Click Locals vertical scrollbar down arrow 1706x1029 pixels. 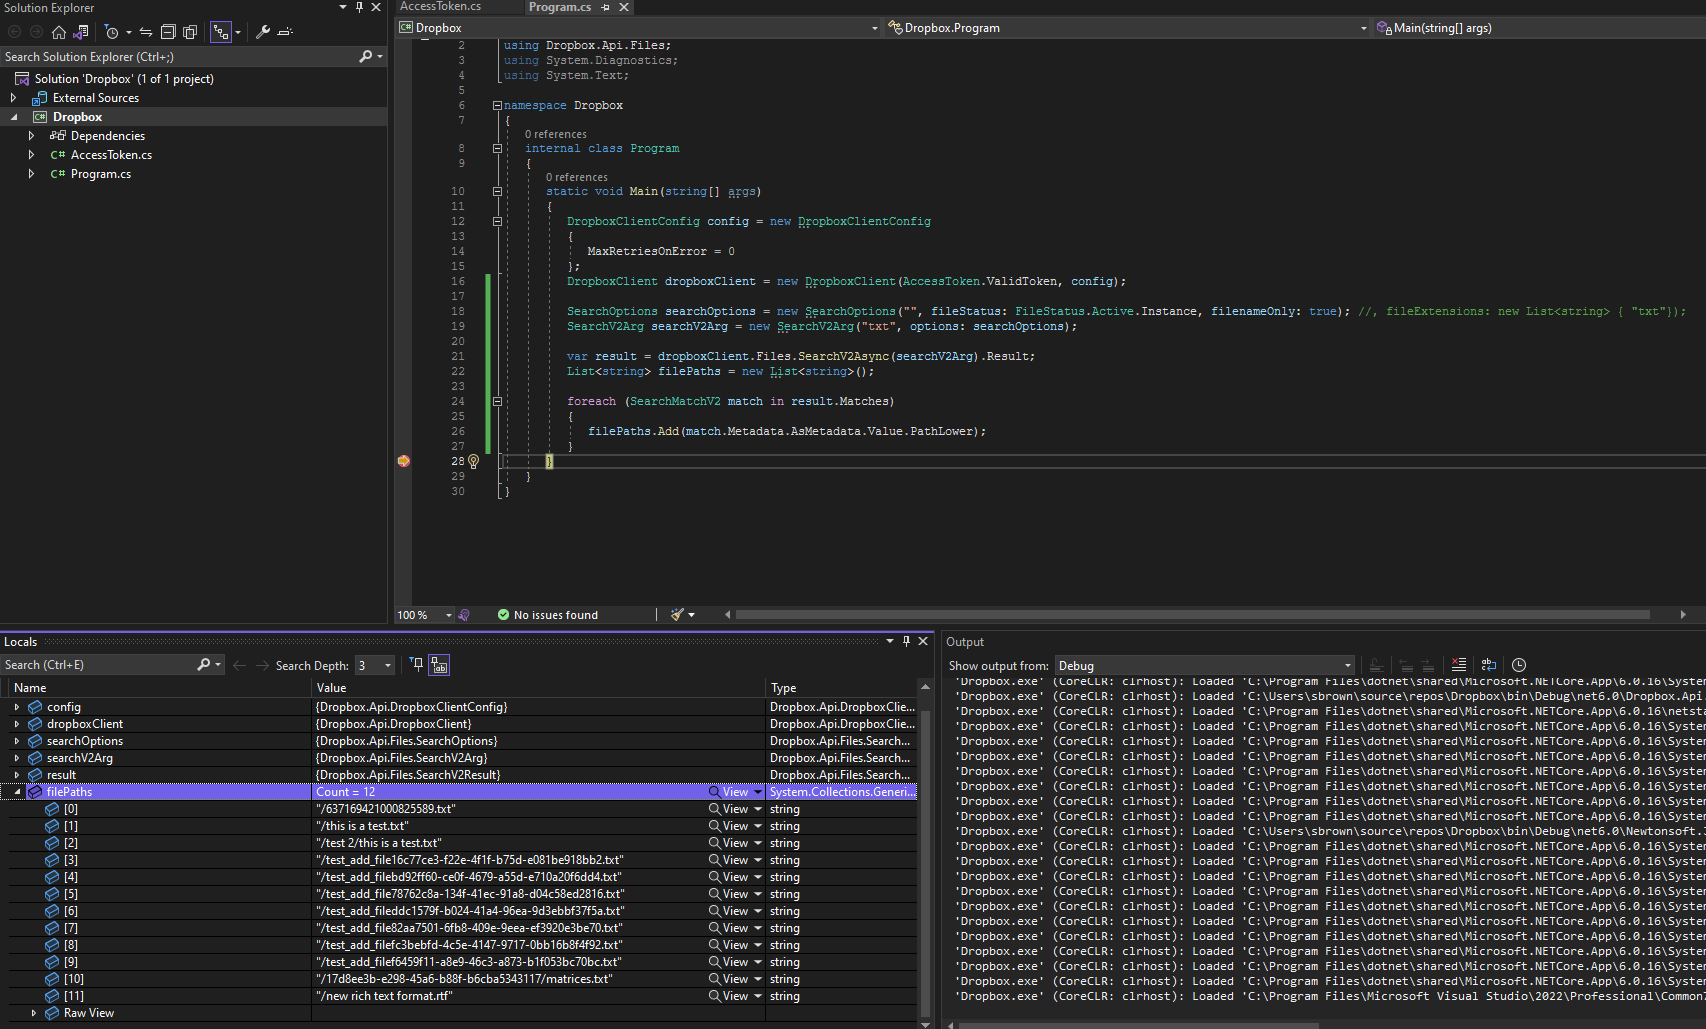pyautogui.click(x=925, y=1024)
